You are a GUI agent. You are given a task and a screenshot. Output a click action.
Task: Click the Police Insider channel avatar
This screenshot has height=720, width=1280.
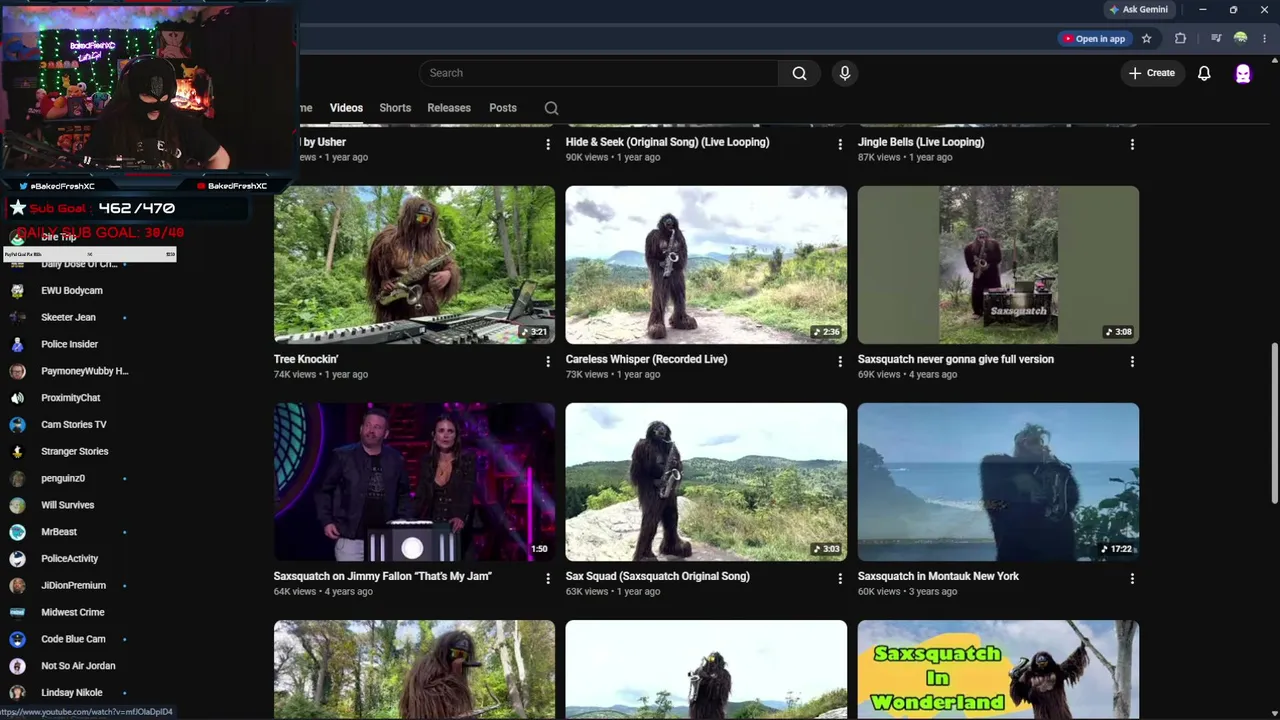pos(17,345)
